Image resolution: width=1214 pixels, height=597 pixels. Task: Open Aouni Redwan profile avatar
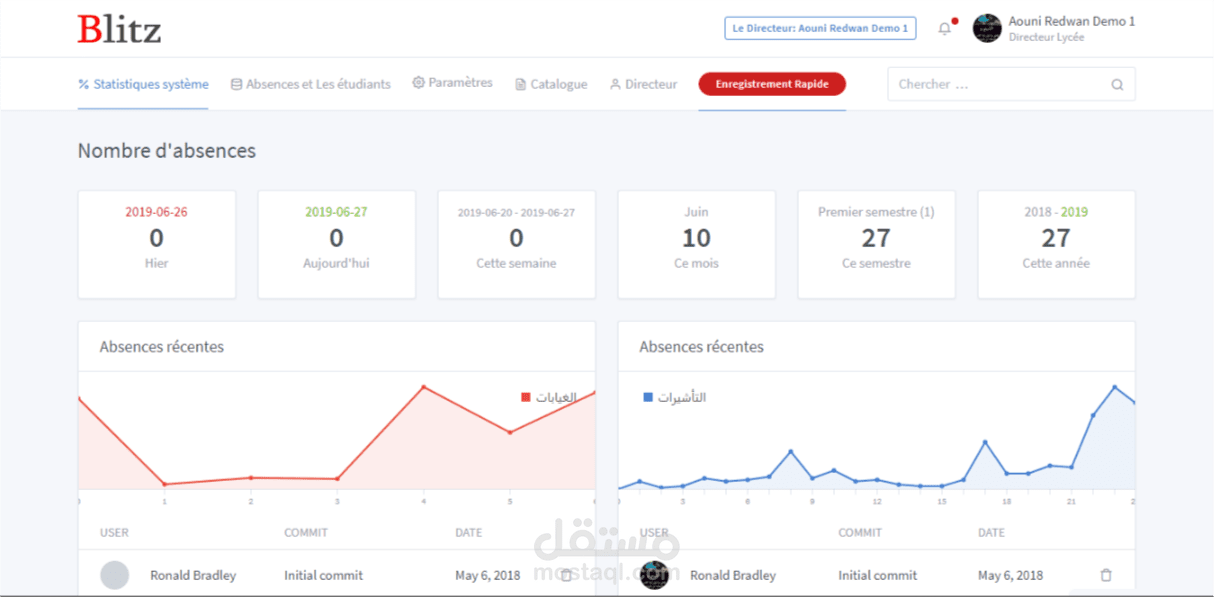pyautogui.click(x=987, y=28)
